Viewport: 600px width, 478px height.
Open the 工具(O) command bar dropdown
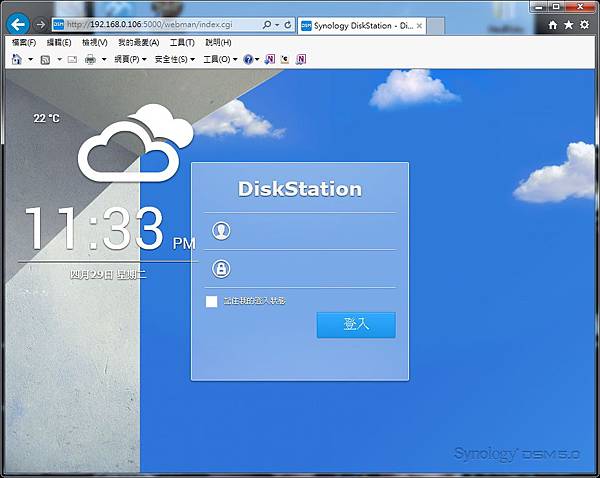pos(220,59)
